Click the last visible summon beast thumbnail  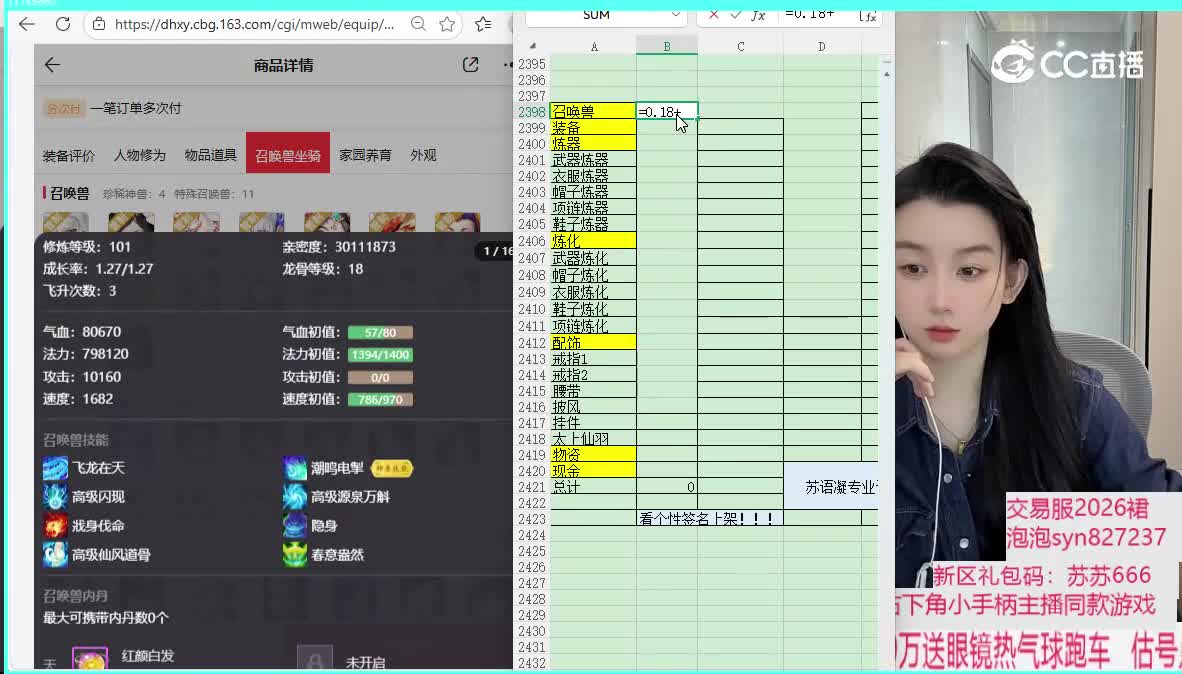tap(458, 222)
